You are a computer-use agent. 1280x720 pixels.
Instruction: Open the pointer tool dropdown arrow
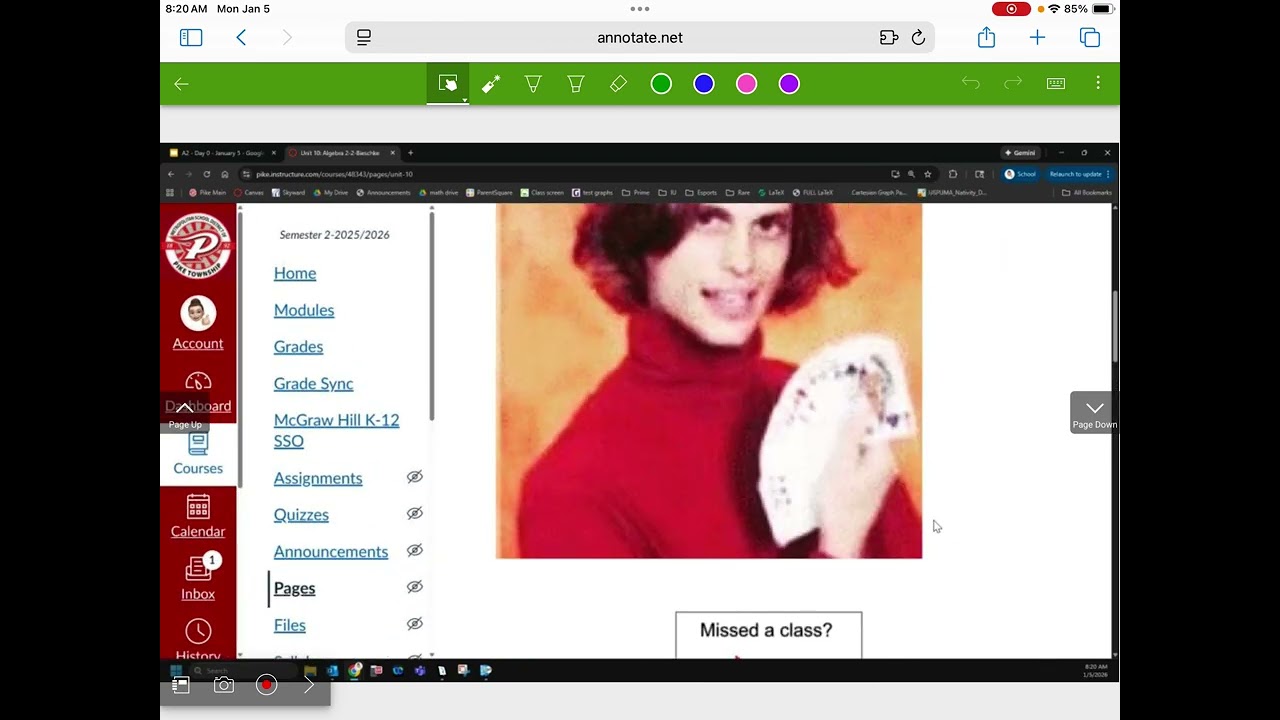[464, 100]
